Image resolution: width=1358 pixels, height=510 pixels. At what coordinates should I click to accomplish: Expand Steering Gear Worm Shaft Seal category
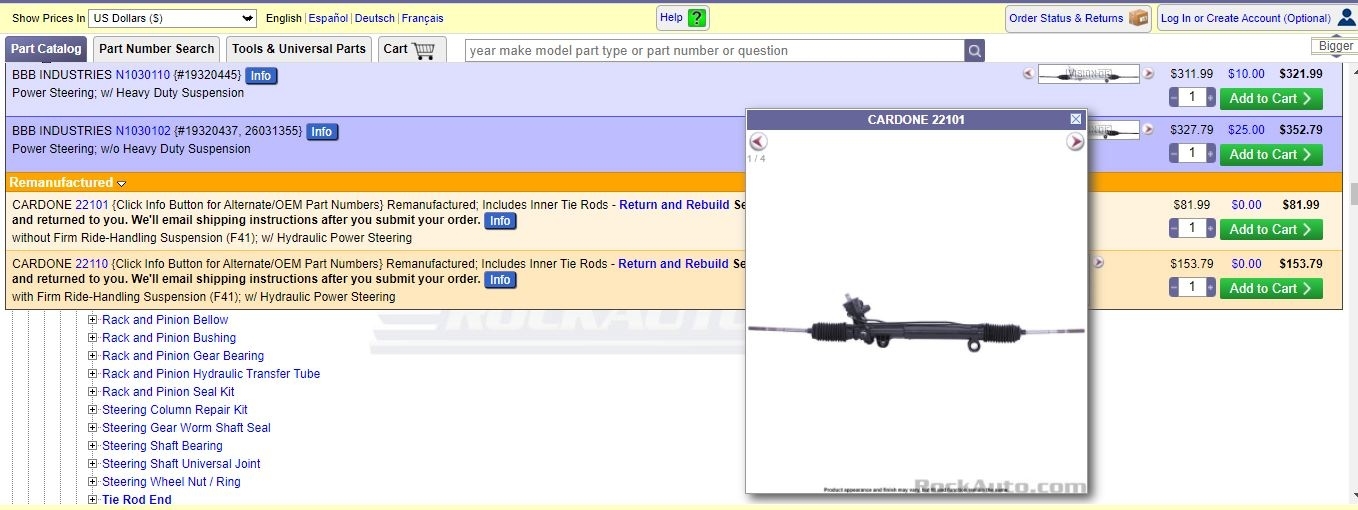93,428
